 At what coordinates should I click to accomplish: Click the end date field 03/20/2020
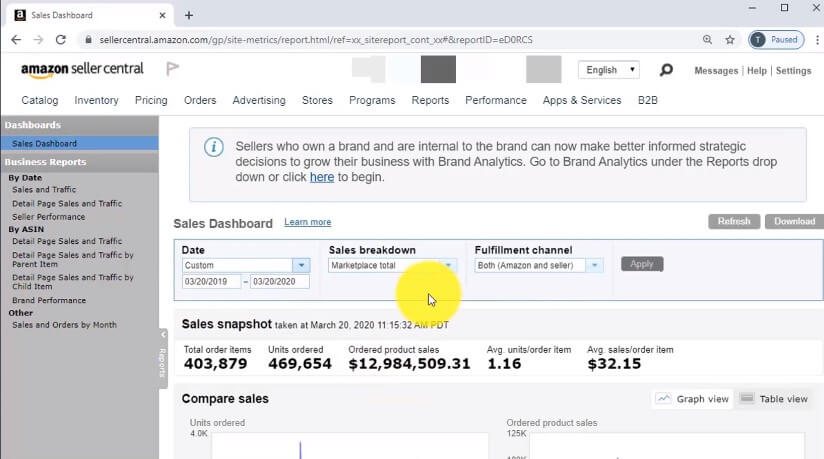click(280, 282)
